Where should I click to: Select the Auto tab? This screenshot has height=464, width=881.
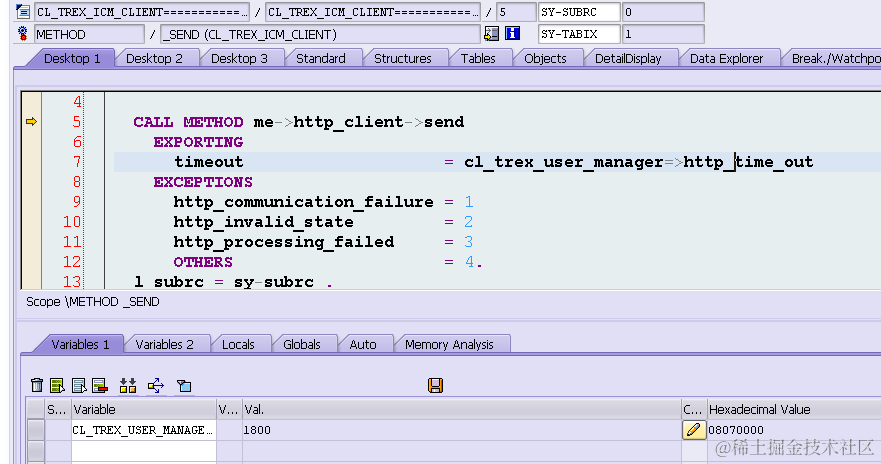click(x=363, y=344)
